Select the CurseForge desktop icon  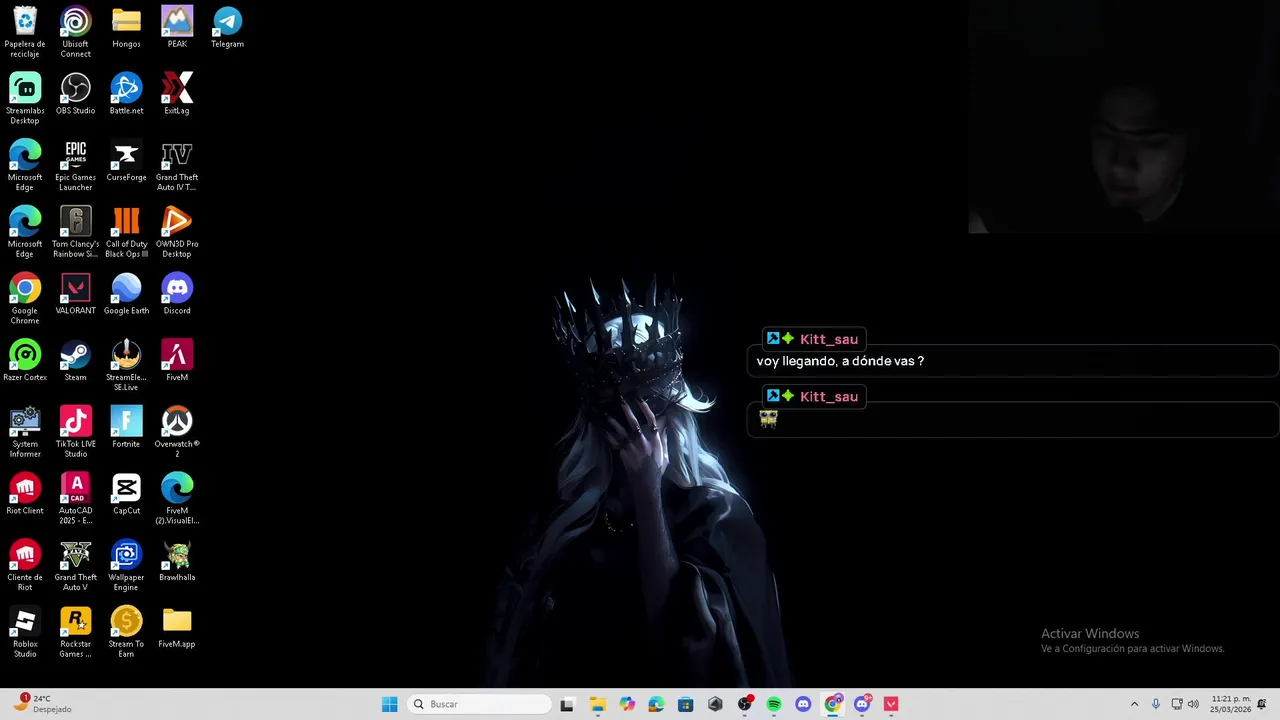coord(126,161)
